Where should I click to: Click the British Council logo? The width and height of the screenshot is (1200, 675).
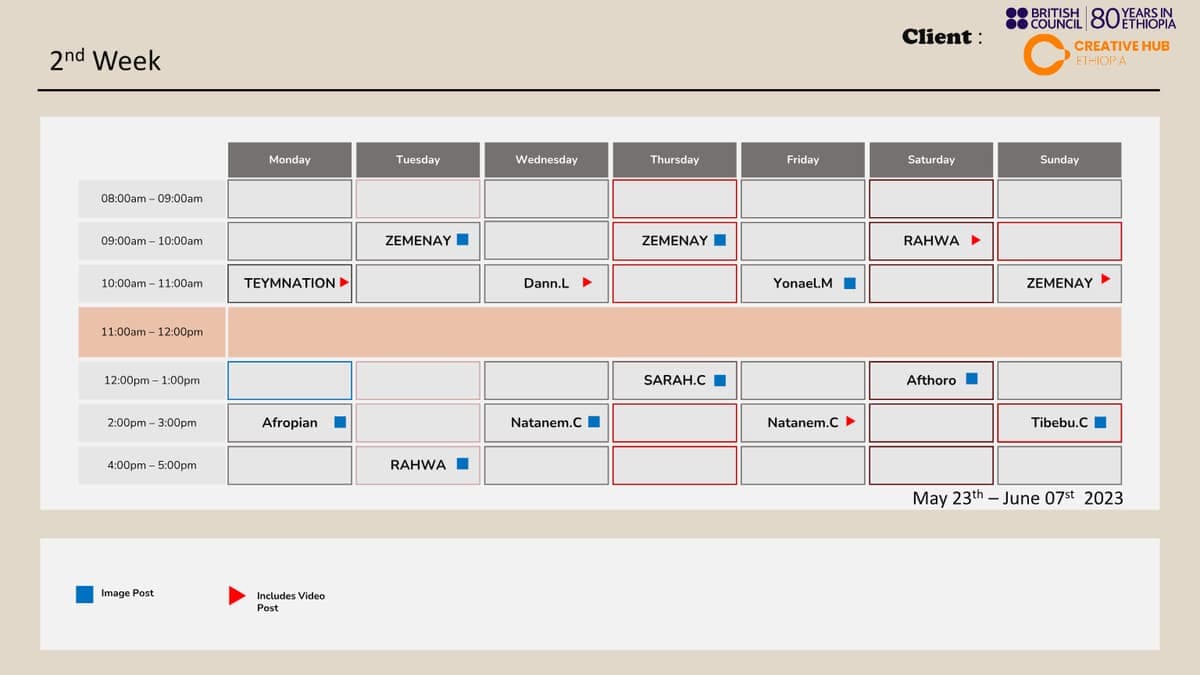click(x=1044, y=18)
